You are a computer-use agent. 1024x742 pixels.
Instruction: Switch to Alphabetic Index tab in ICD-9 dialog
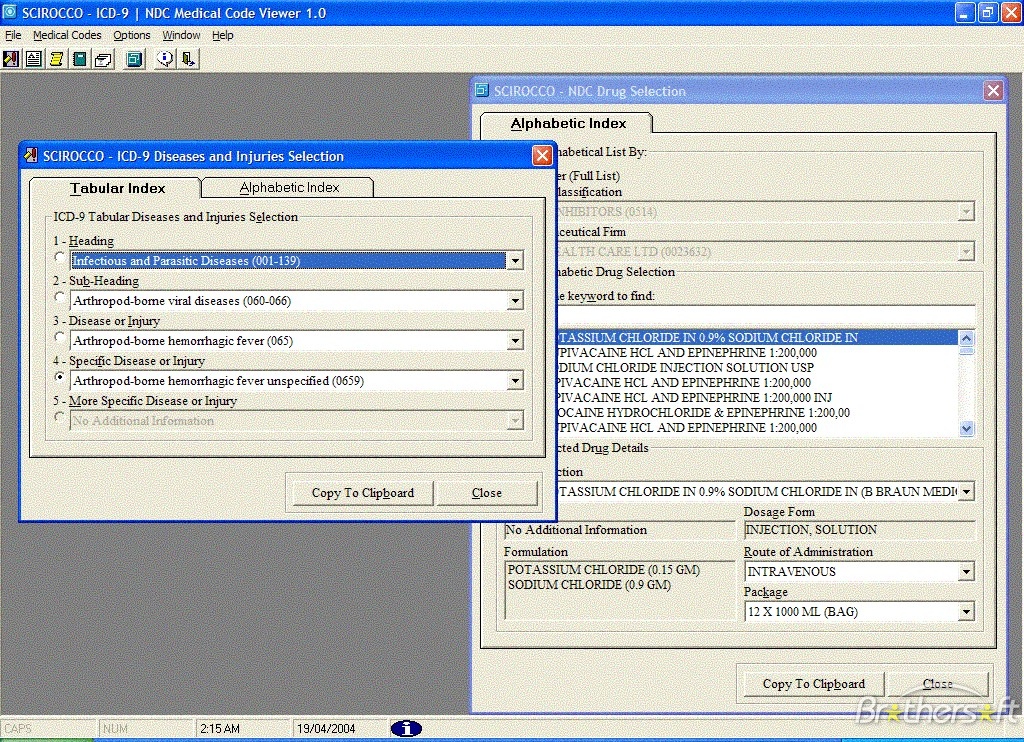tap(289, 187)
